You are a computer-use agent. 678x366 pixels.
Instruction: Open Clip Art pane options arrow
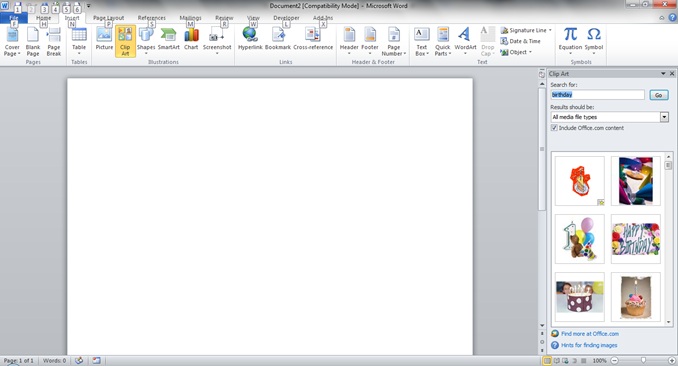click(663, 74)
